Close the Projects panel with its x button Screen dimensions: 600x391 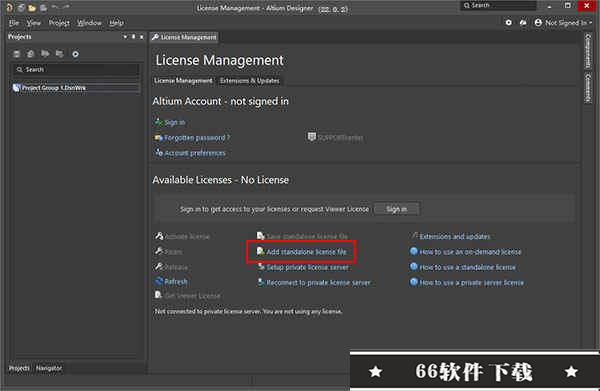pyautogui.click(x=142, y=37)
